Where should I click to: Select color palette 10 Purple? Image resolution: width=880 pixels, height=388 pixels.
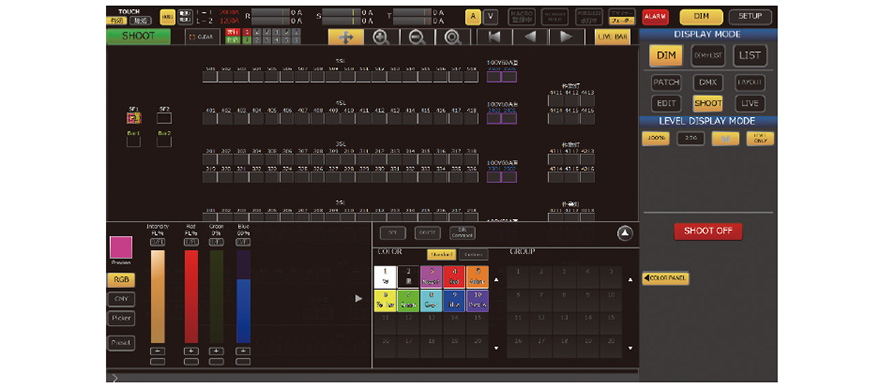click(477, 301)
